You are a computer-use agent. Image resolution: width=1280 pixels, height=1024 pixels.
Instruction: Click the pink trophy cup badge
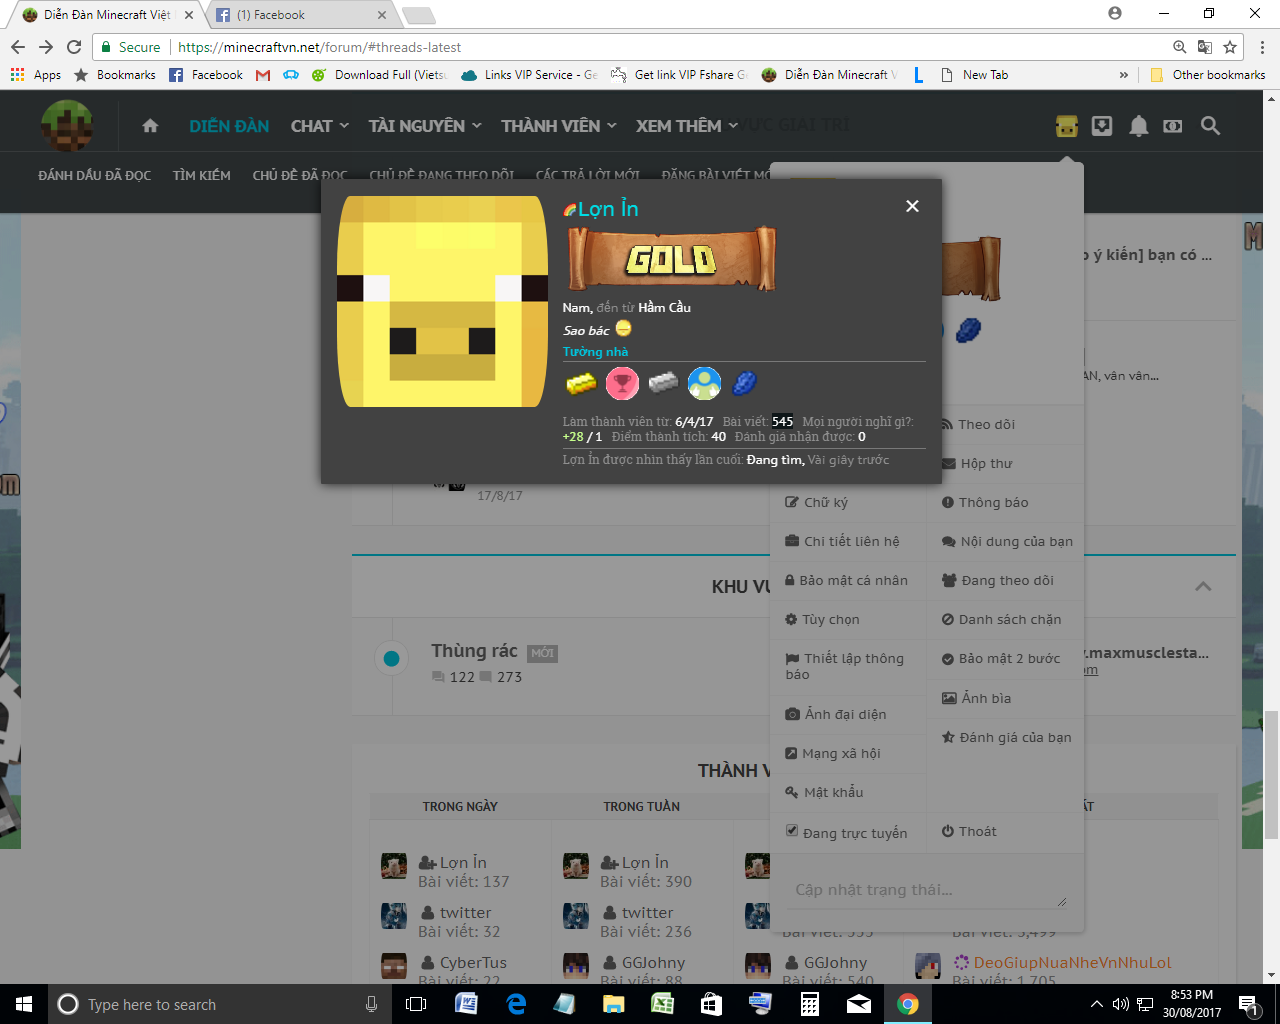point(622,383)
